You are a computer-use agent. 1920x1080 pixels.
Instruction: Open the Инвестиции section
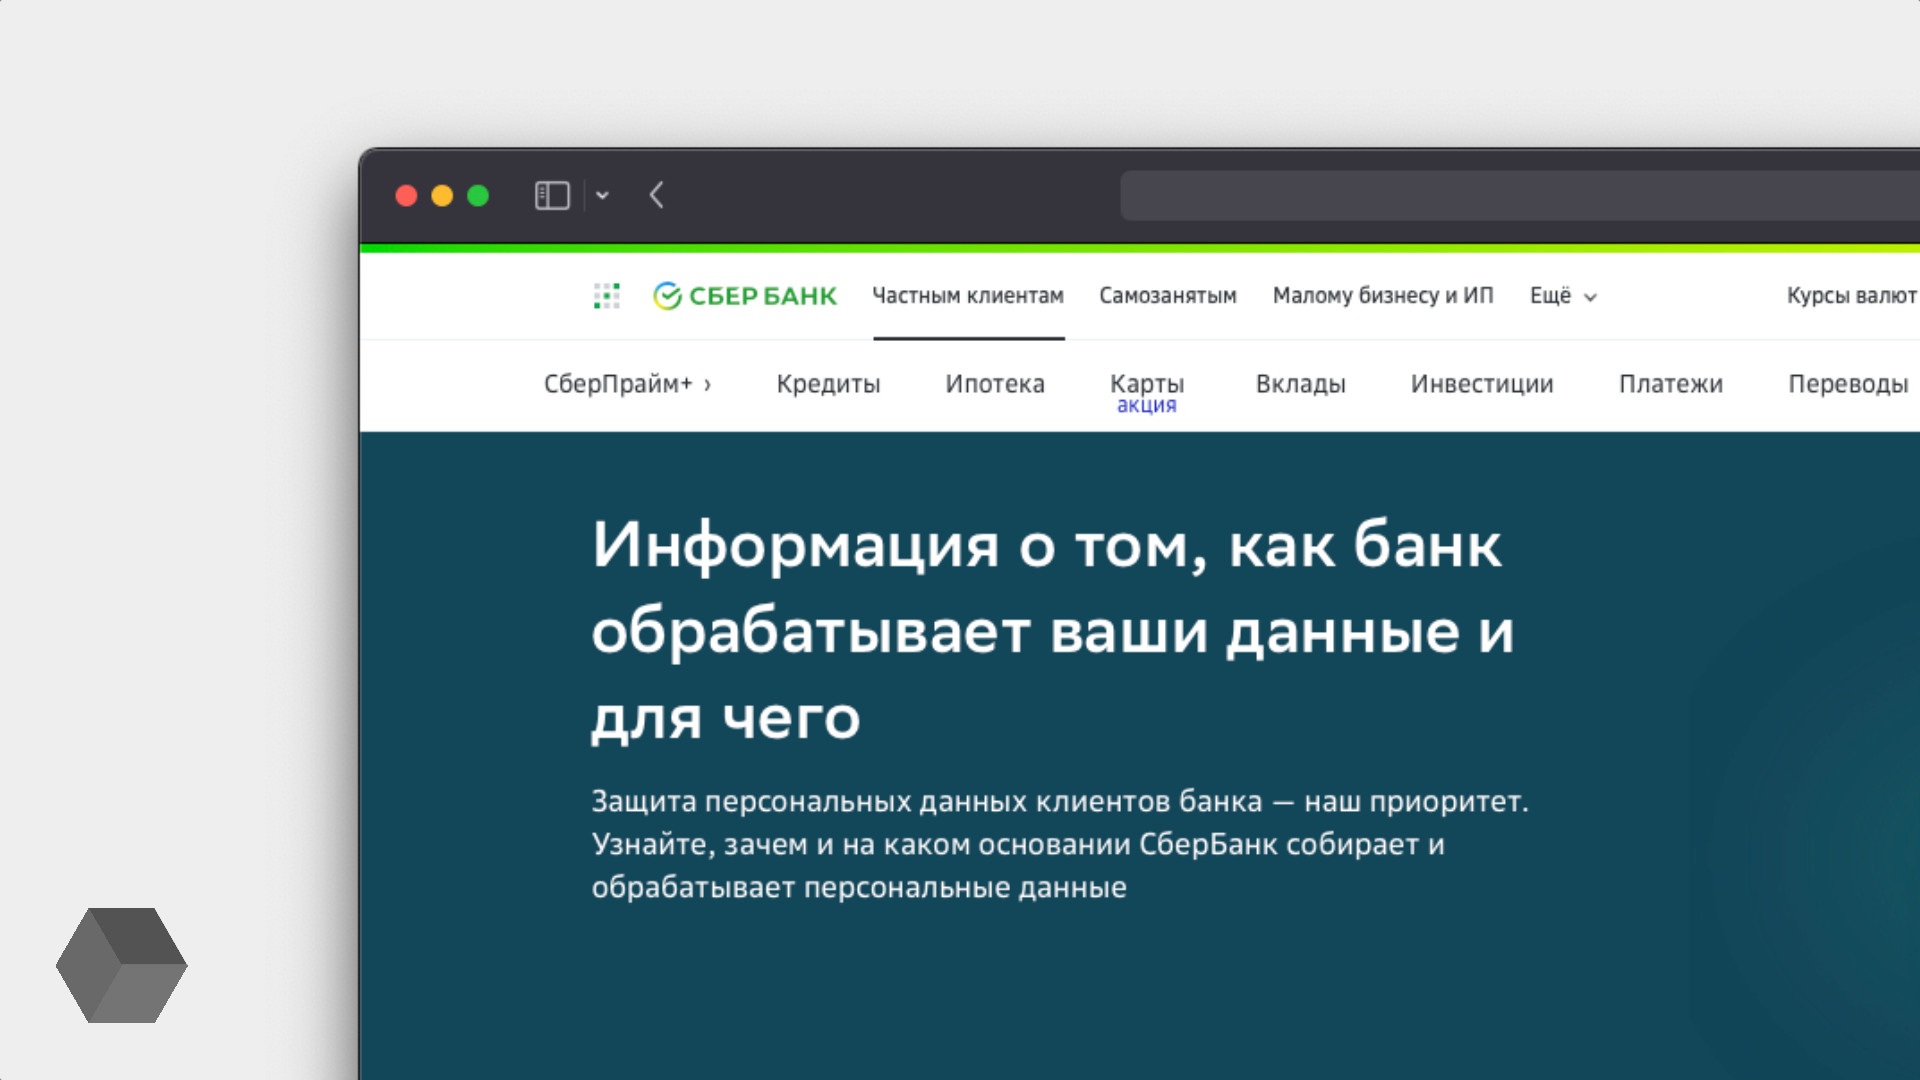(1482, 384)
